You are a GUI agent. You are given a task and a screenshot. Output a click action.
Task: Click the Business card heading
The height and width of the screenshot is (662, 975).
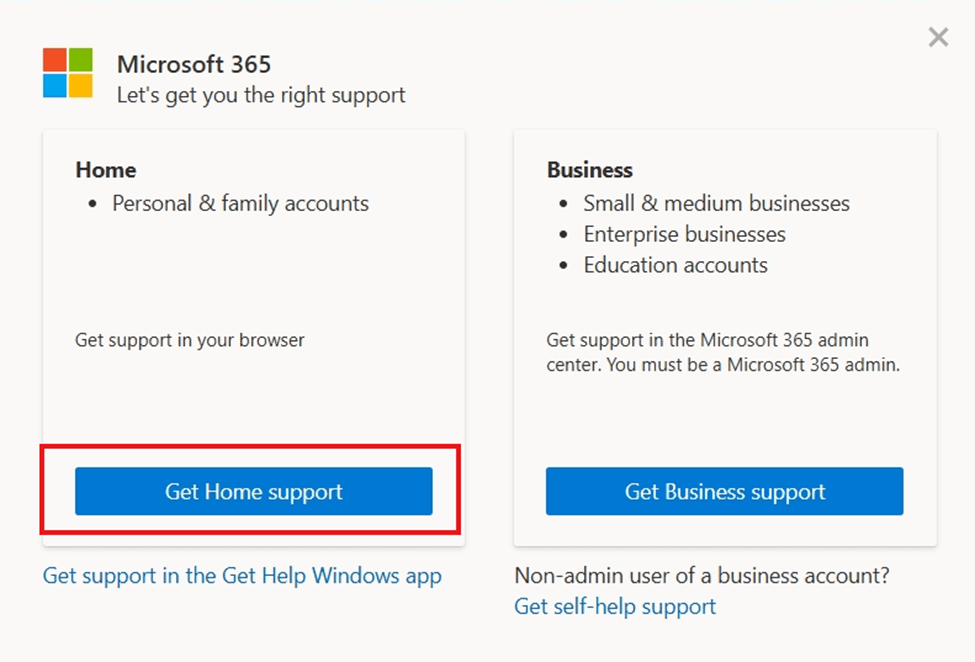[x=589, y=170]
